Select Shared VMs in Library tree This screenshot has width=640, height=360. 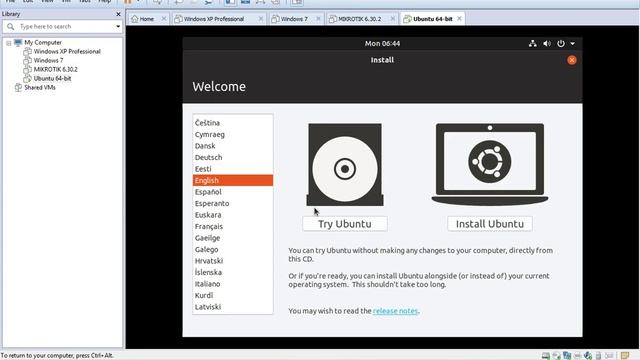40,87
